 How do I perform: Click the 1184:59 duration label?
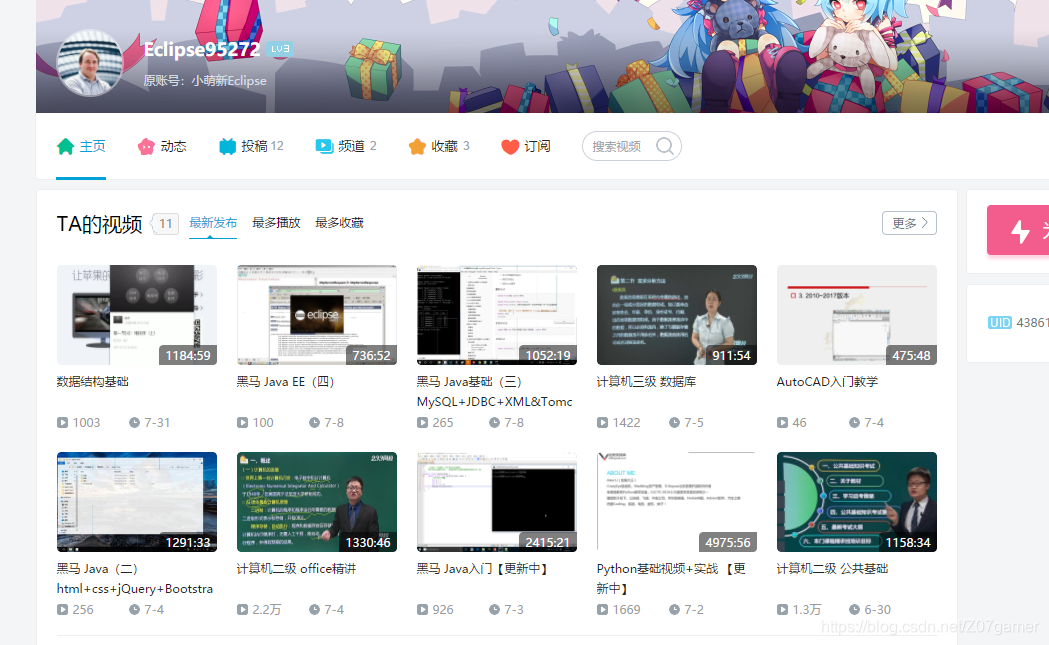click(x=187, y=355)
